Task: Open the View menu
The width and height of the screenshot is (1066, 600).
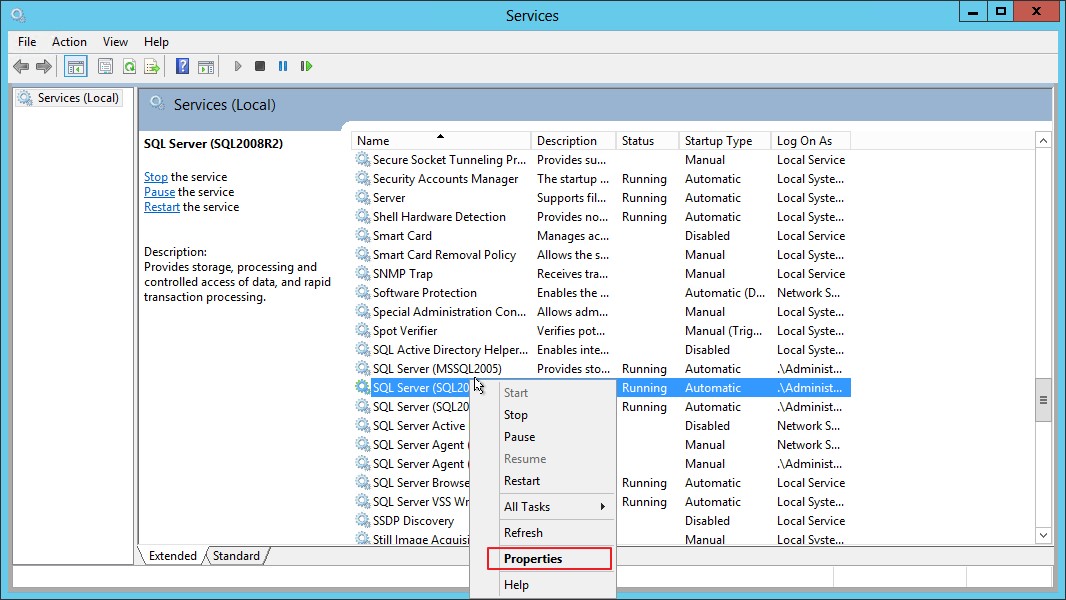Action: [115, 42]
